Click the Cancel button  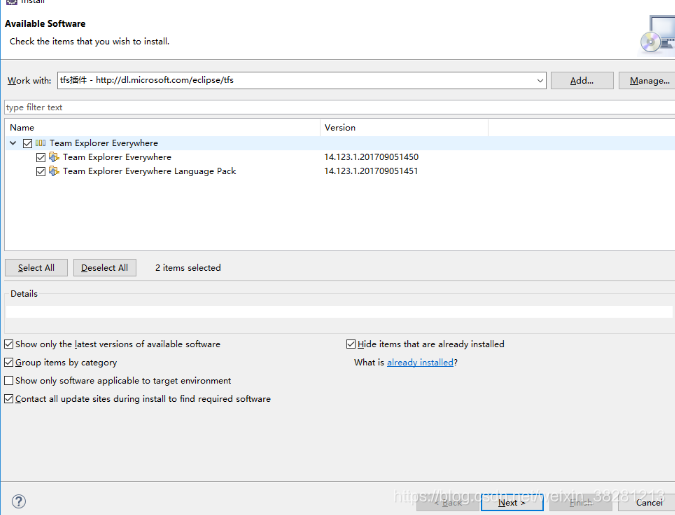(x=648, y=503)
